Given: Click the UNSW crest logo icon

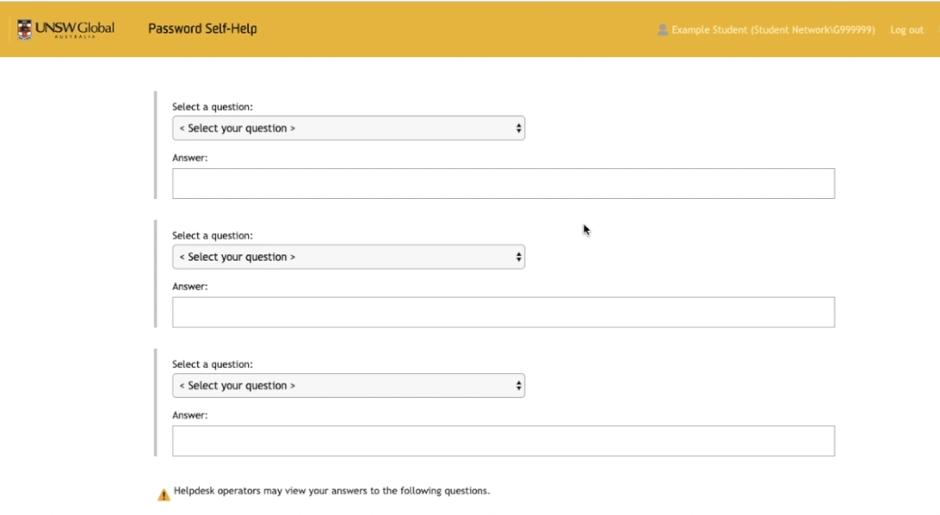Looking at the screenshot, I should click(x=25, y=29).
